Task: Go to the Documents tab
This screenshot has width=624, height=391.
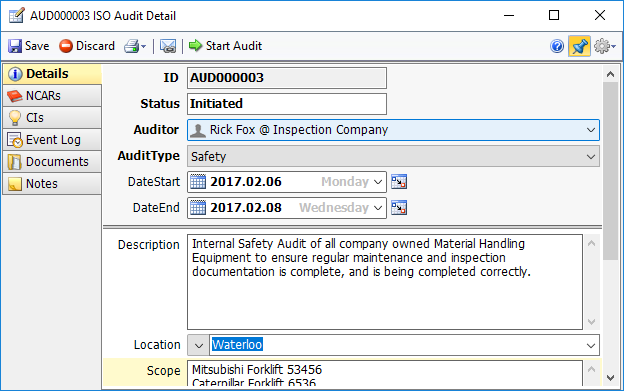Action: point(52,162)
